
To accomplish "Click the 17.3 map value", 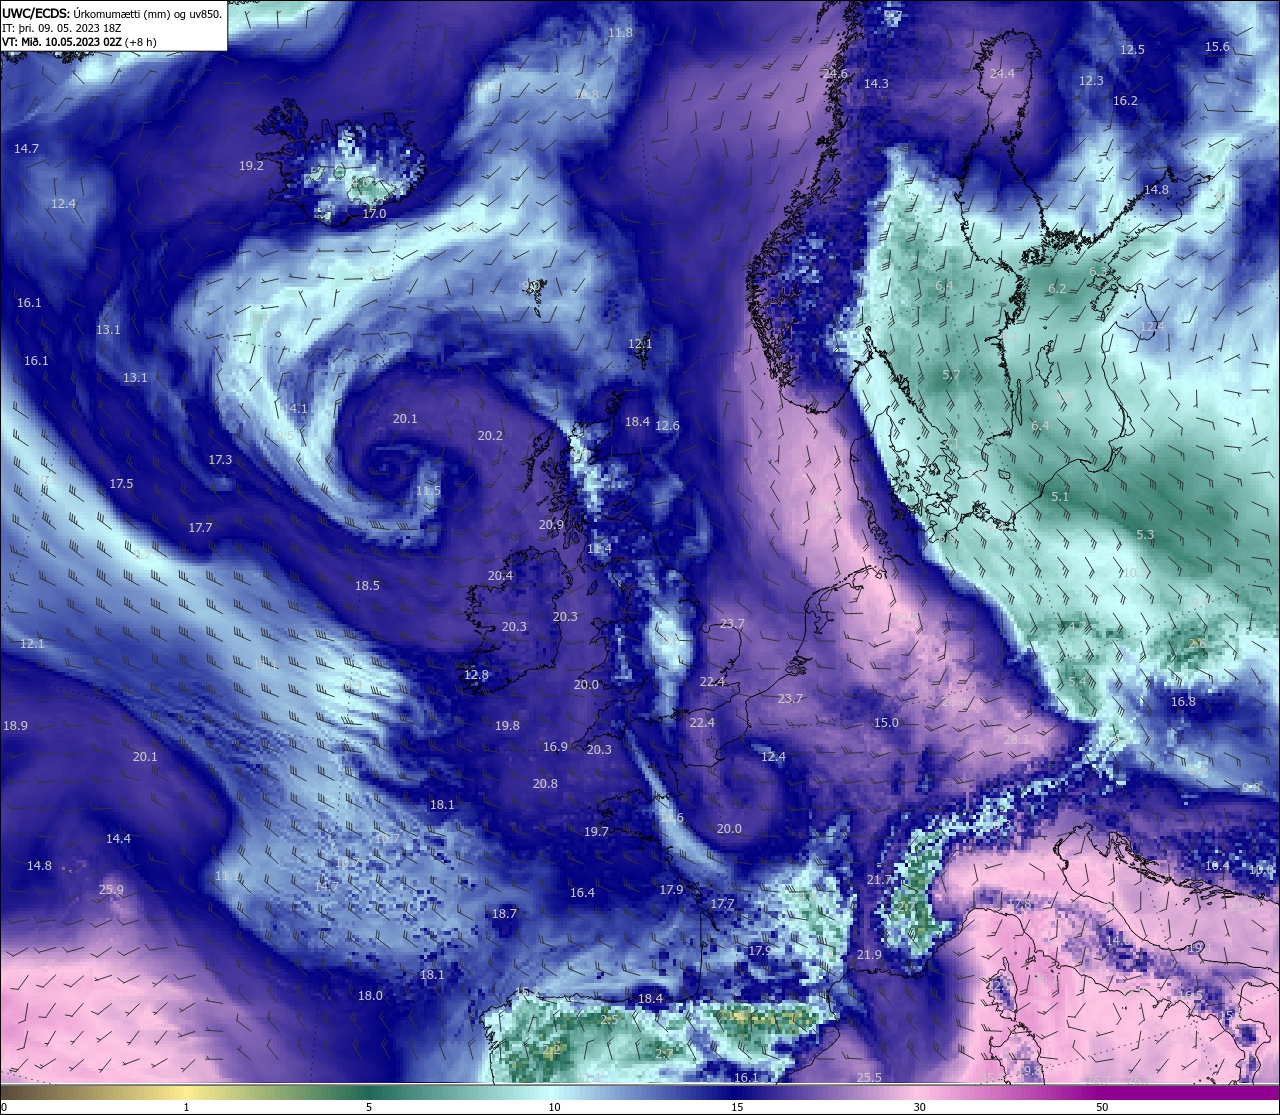I will point(220,460).
